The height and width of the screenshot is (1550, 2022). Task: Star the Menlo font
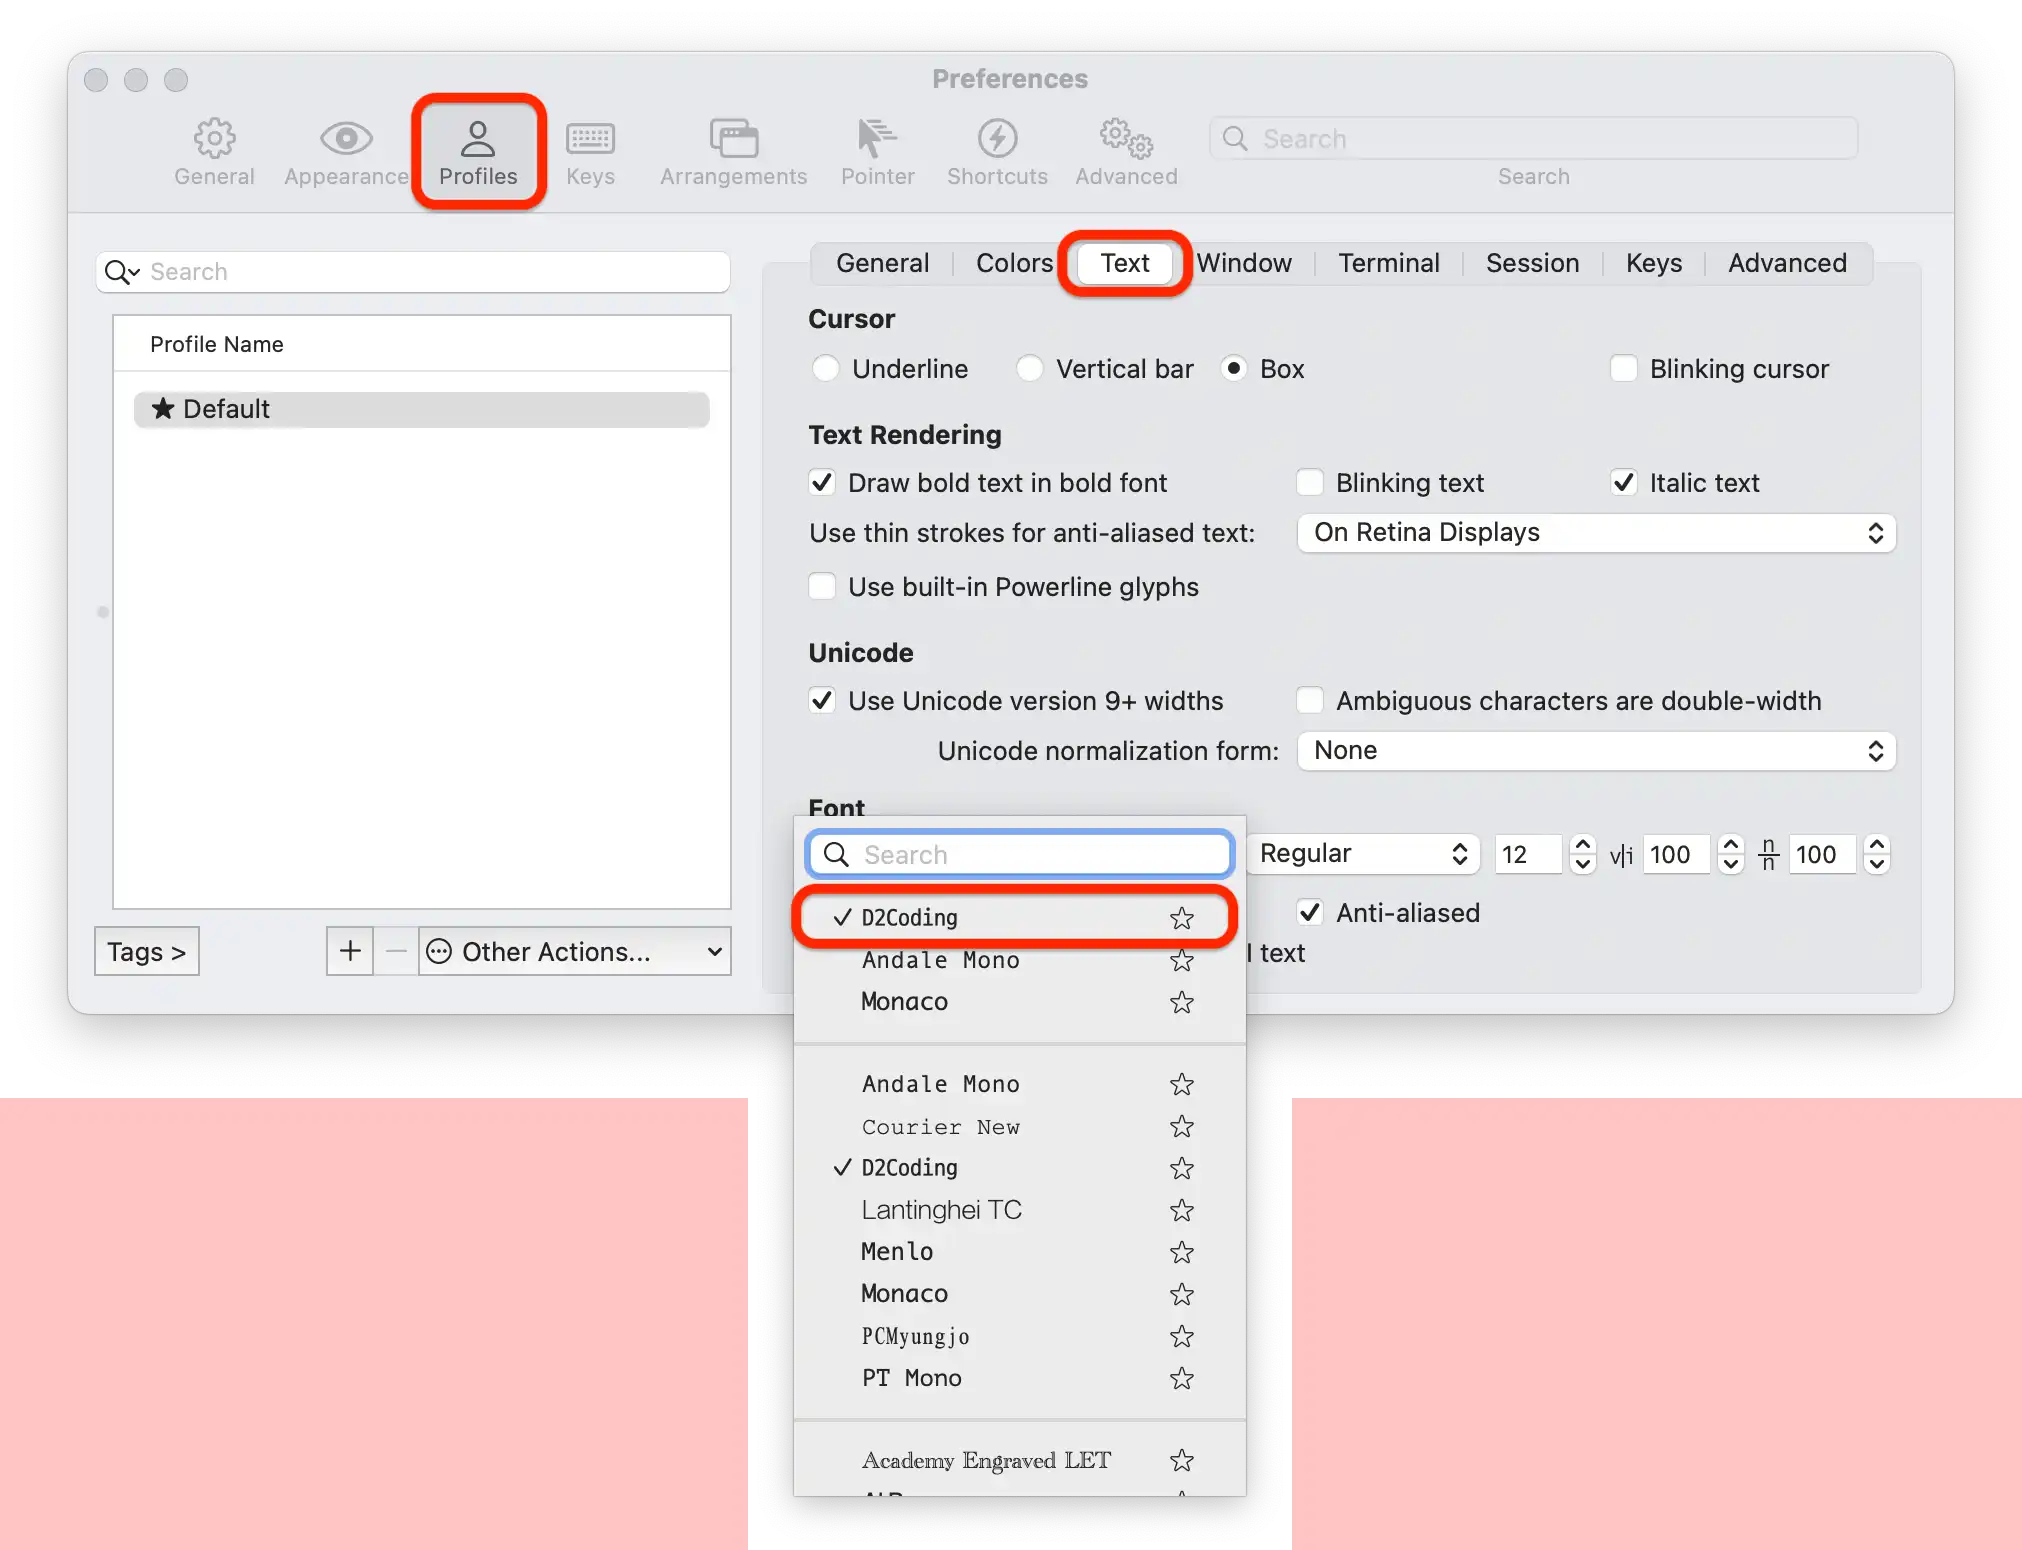point(1182,1252)
